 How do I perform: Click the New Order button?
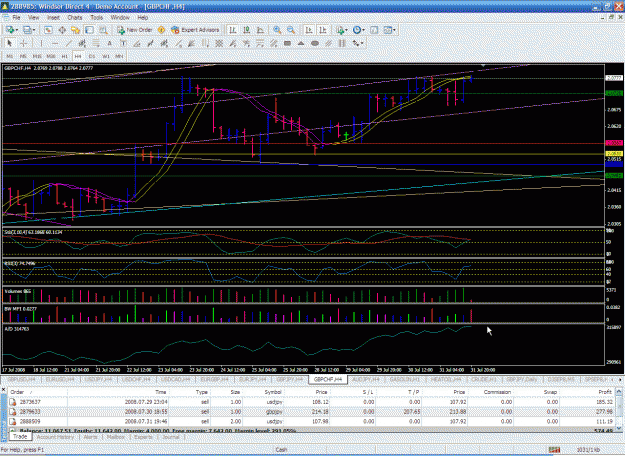[x=134, y=30]
